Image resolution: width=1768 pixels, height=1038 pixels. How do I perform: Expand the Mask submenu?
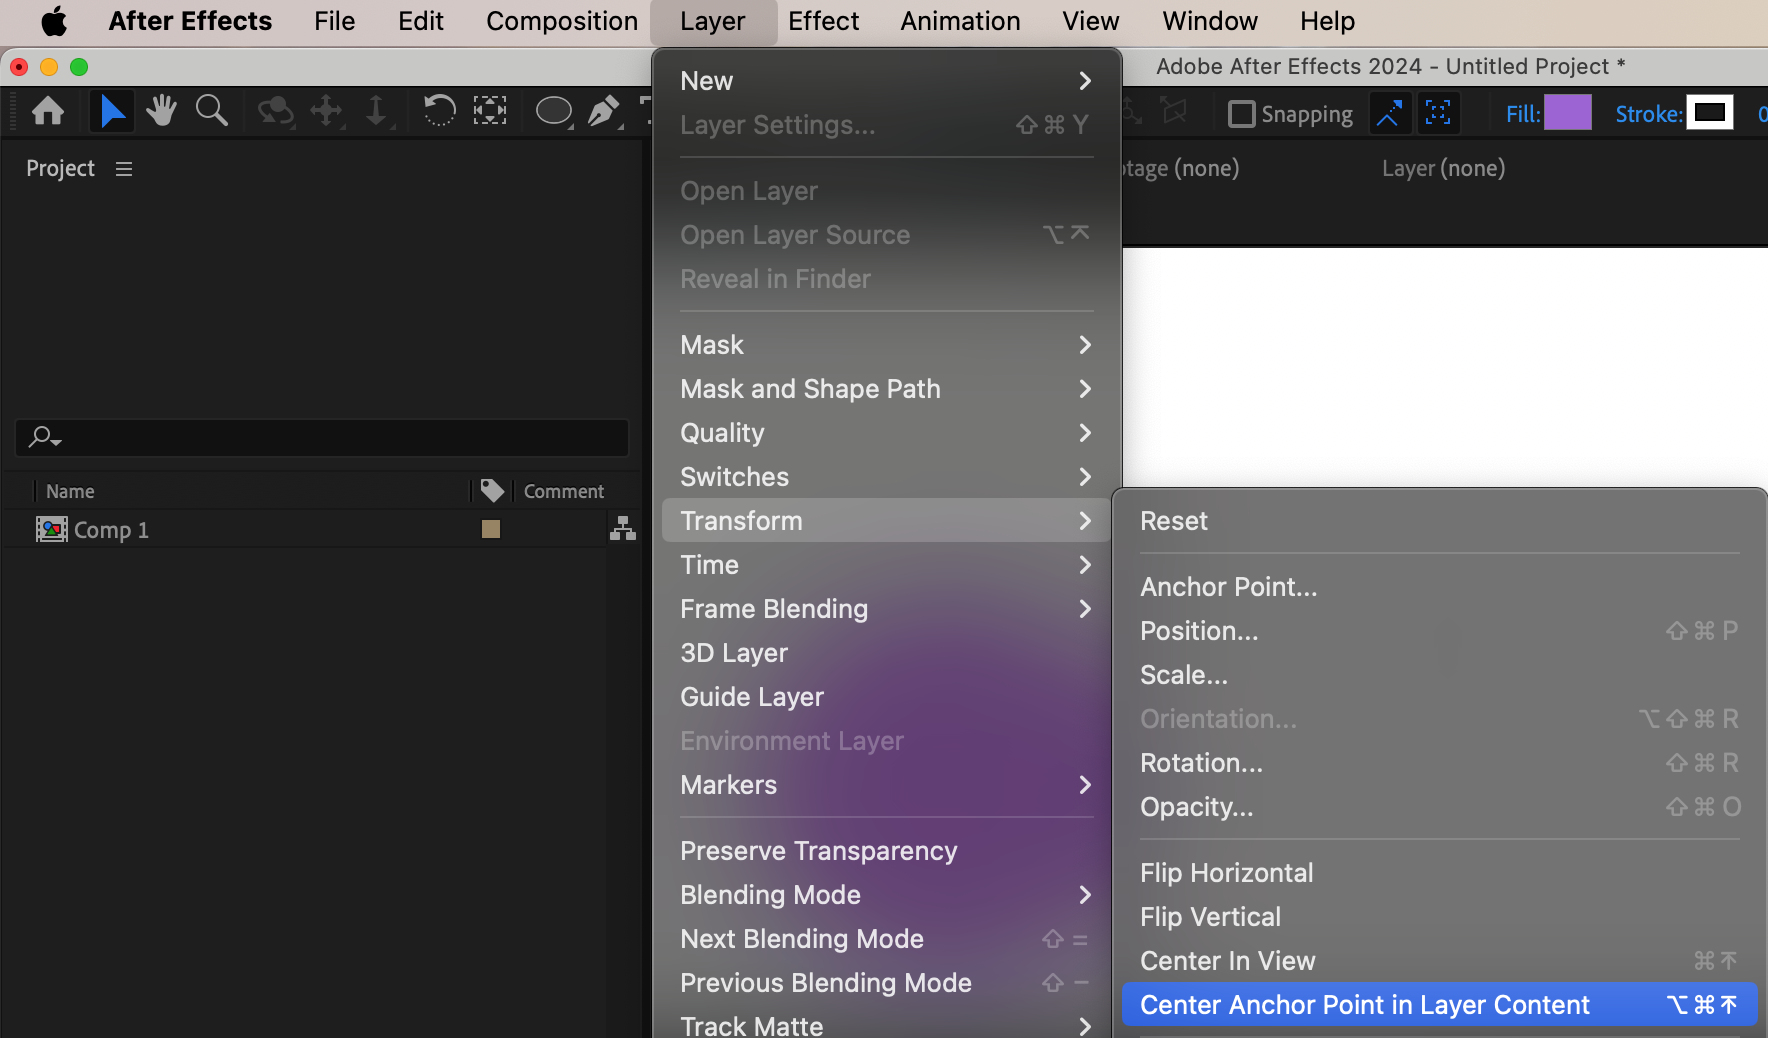click(886, 345)
